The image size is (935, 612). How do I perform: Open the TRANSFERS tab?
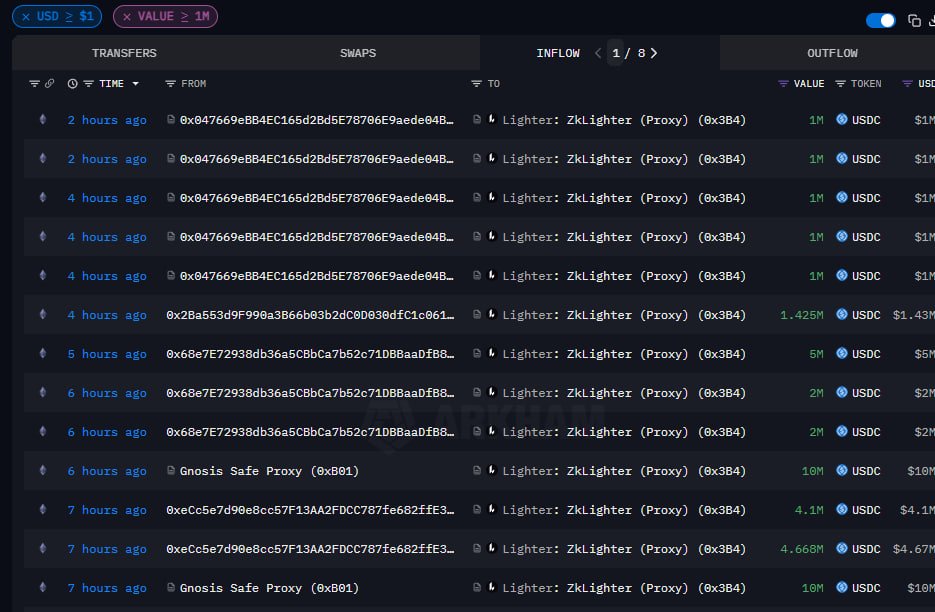[x=124, y=52]
